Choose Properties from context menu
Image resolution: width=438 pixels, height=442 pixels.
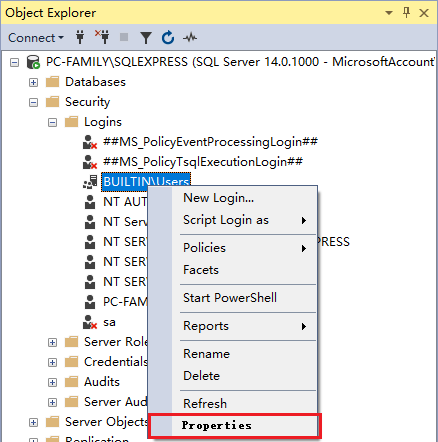235,426
